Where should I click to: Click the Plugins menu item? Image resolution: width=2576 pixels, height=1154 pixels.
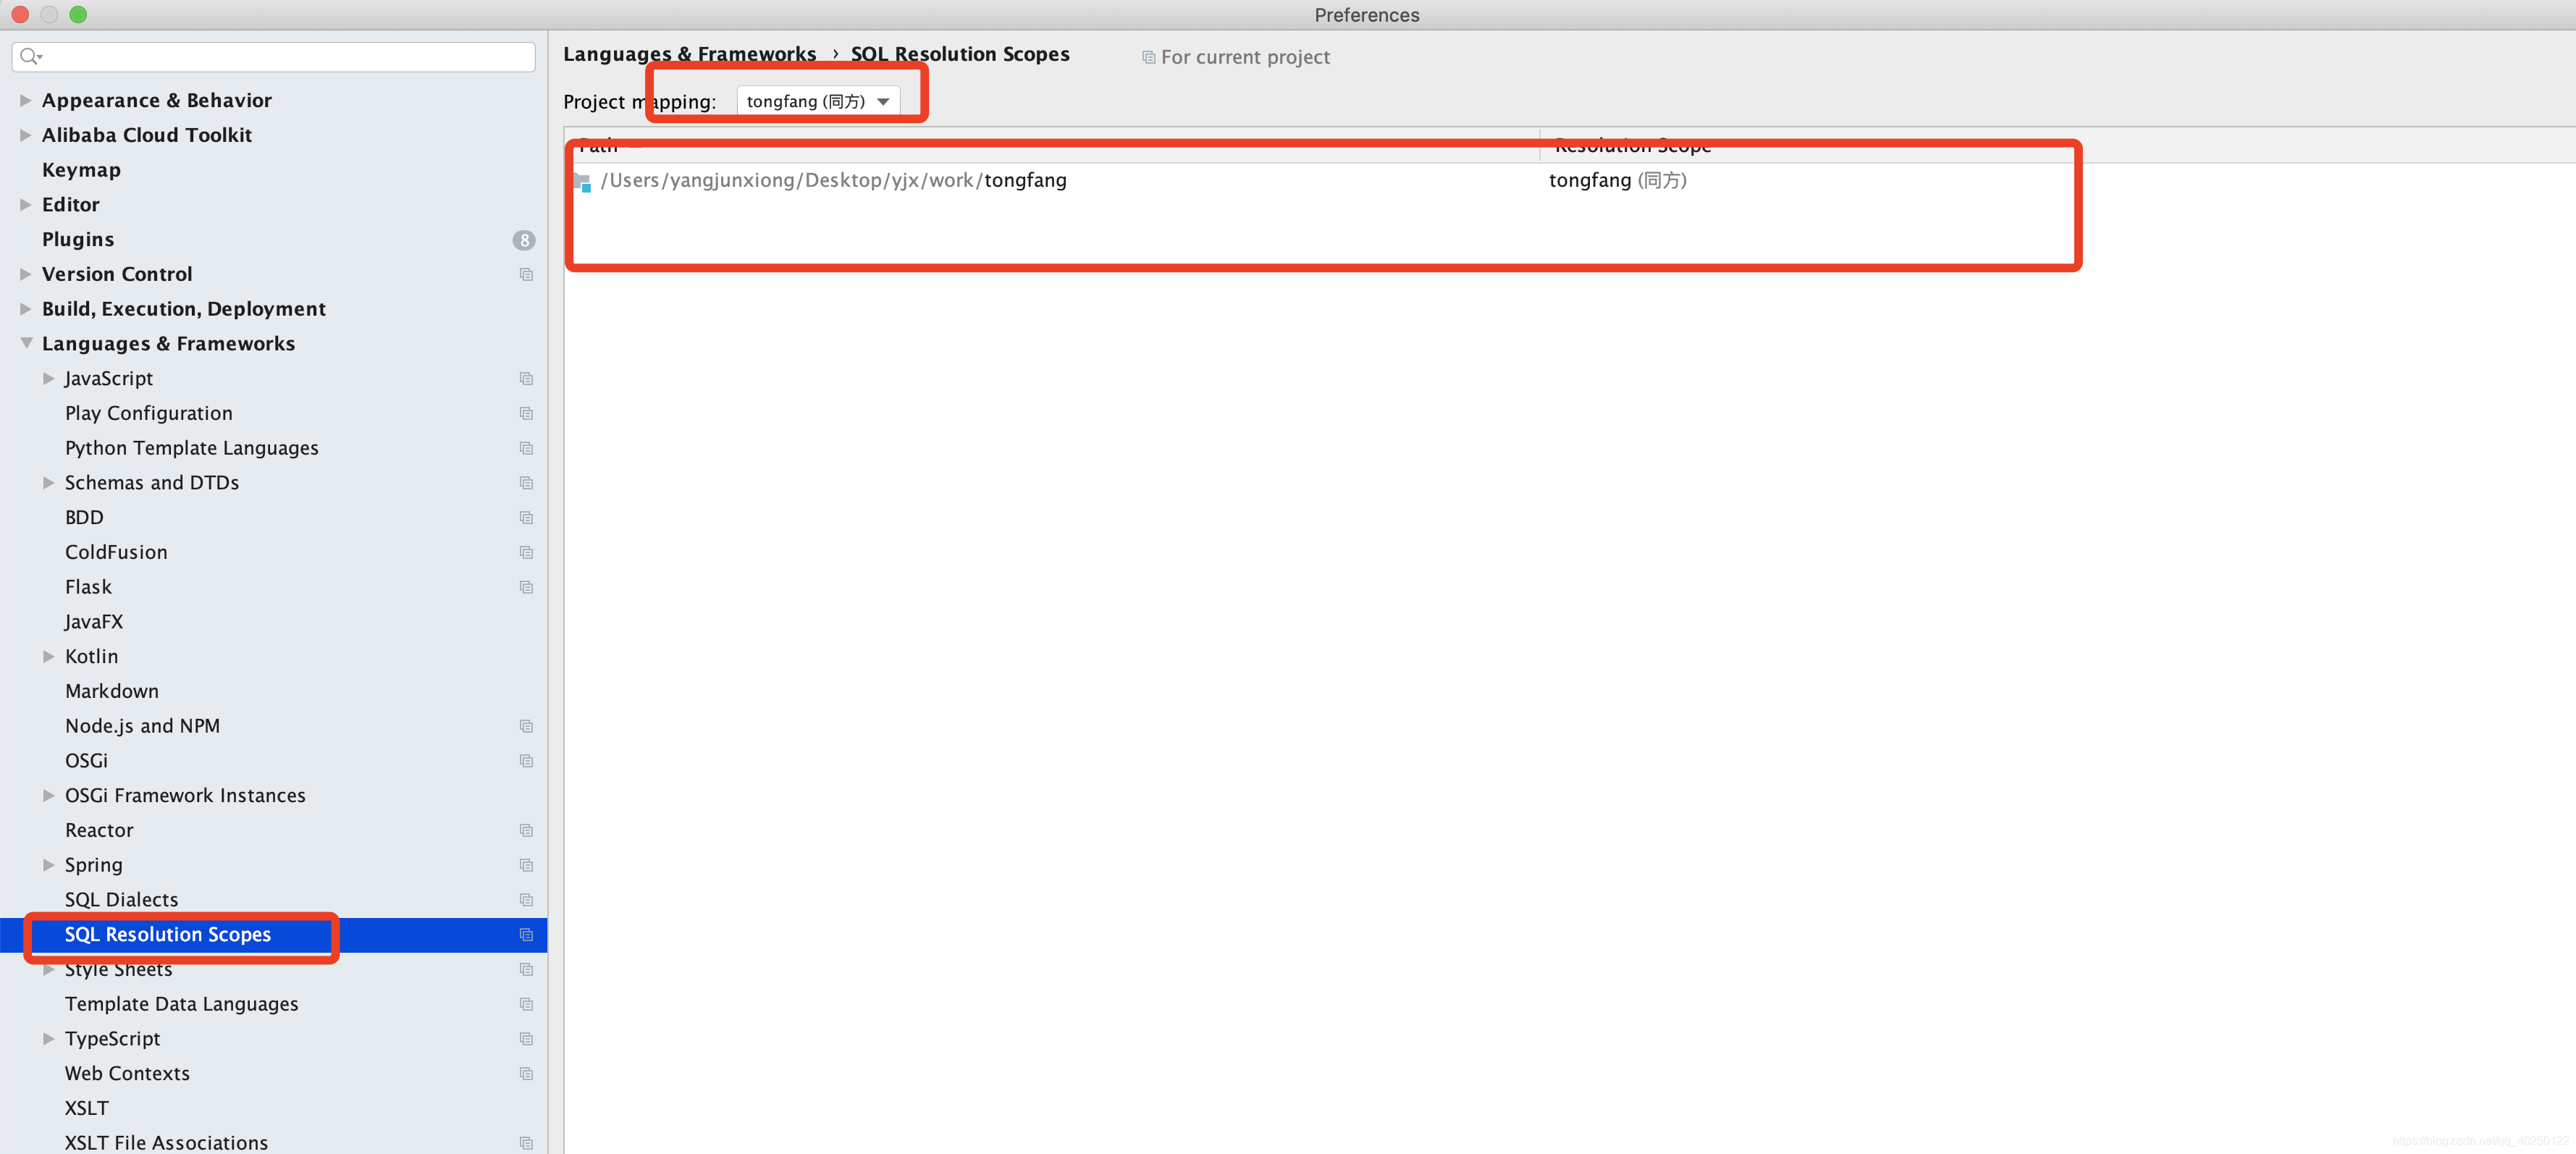[x=77, y=238]
